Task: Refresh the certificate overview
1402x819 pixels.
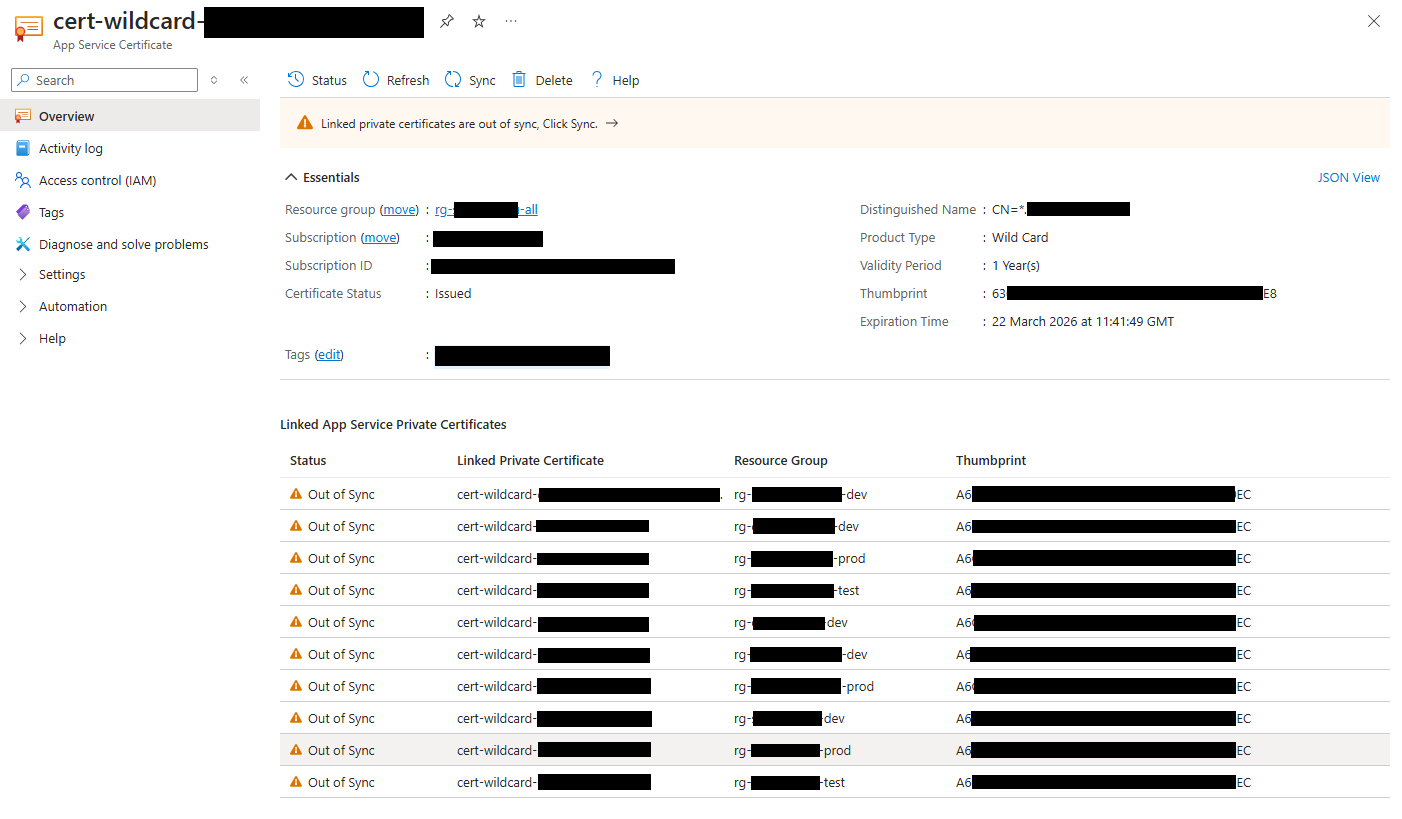Action: 396,80
